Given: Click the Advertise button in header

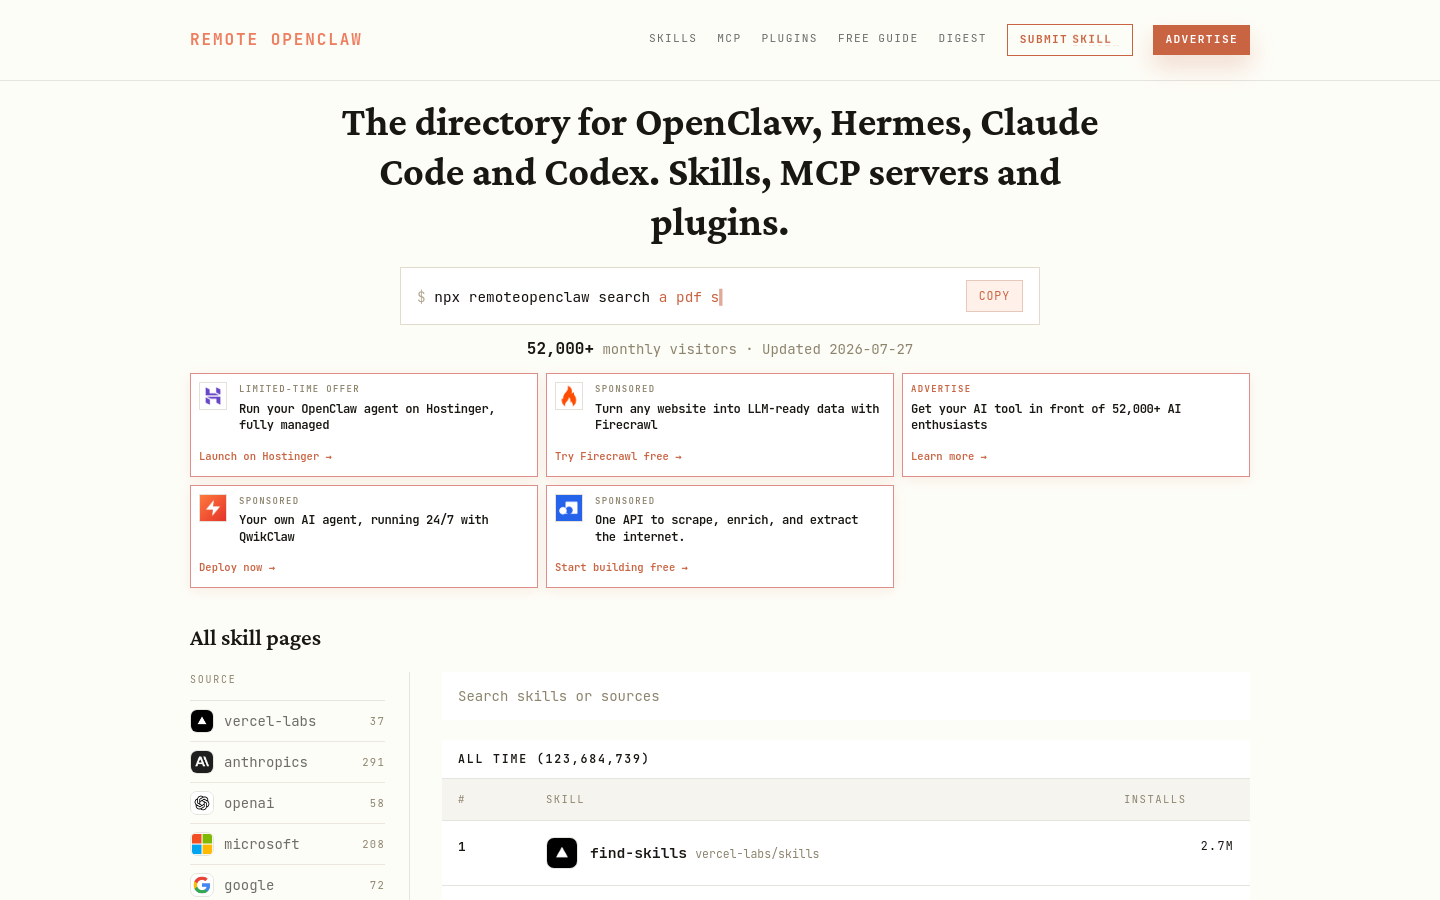Looking at the screenshot, I should pos(1201,40).
